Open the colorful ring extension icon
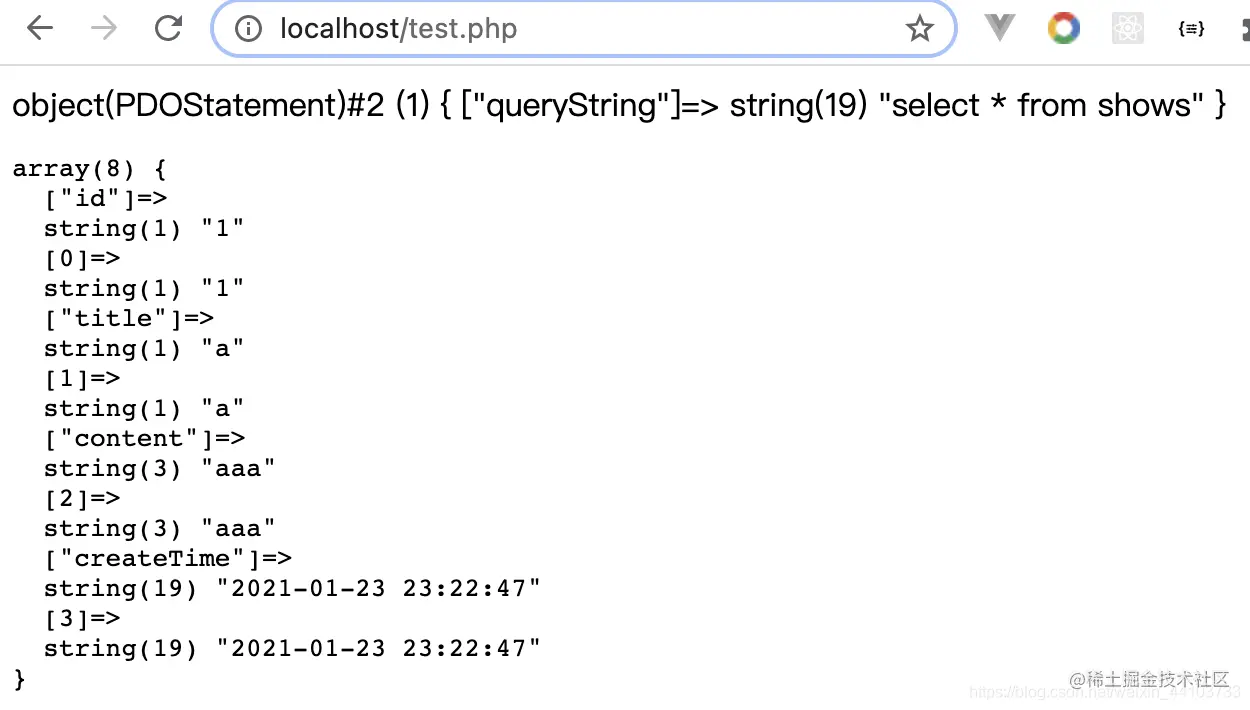The width and height of the screenshot is (1250, 710). point(1063,28)
